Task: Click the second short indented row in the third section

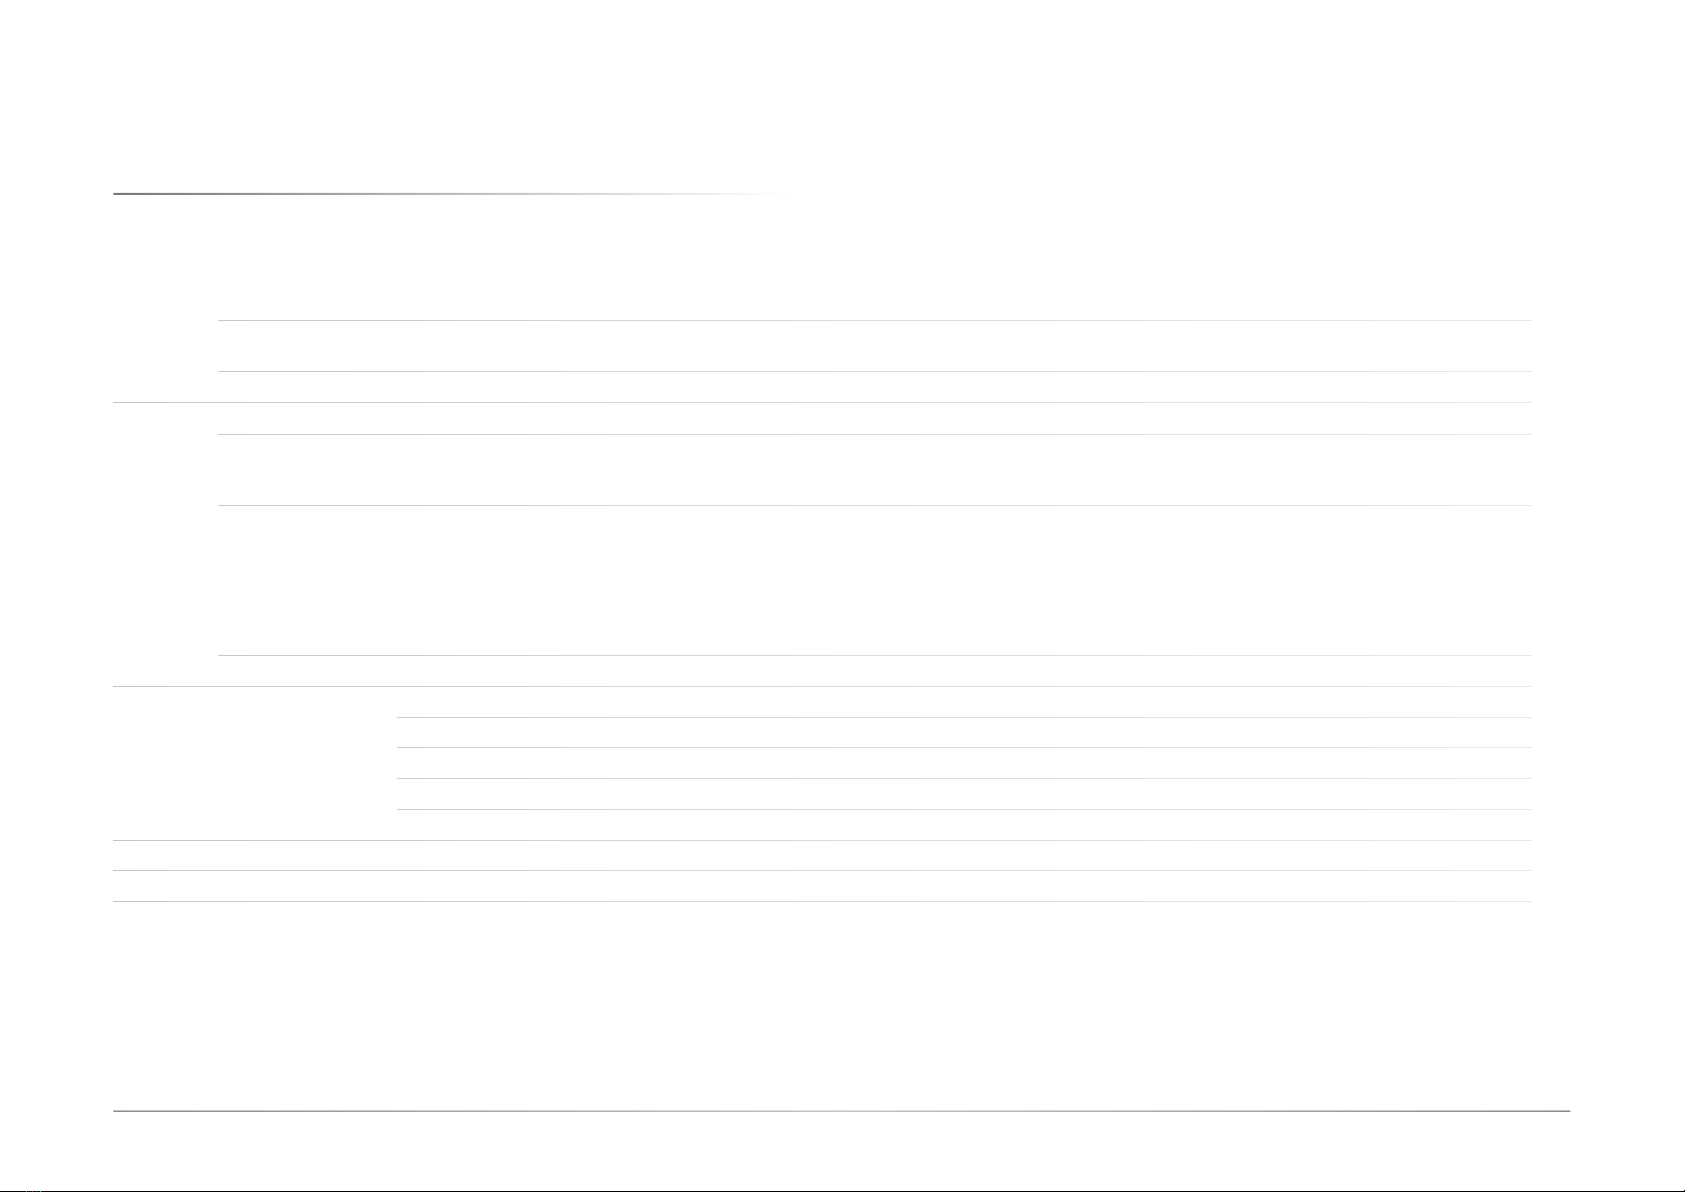Action: [x=964, y=732]
